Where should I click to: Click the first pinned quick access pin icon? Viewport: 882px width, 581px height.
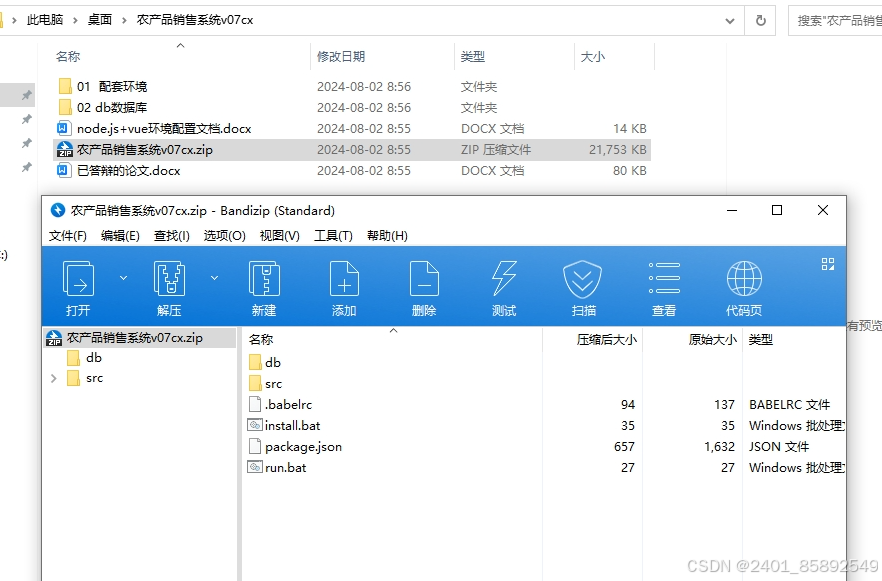coord(26,96)
